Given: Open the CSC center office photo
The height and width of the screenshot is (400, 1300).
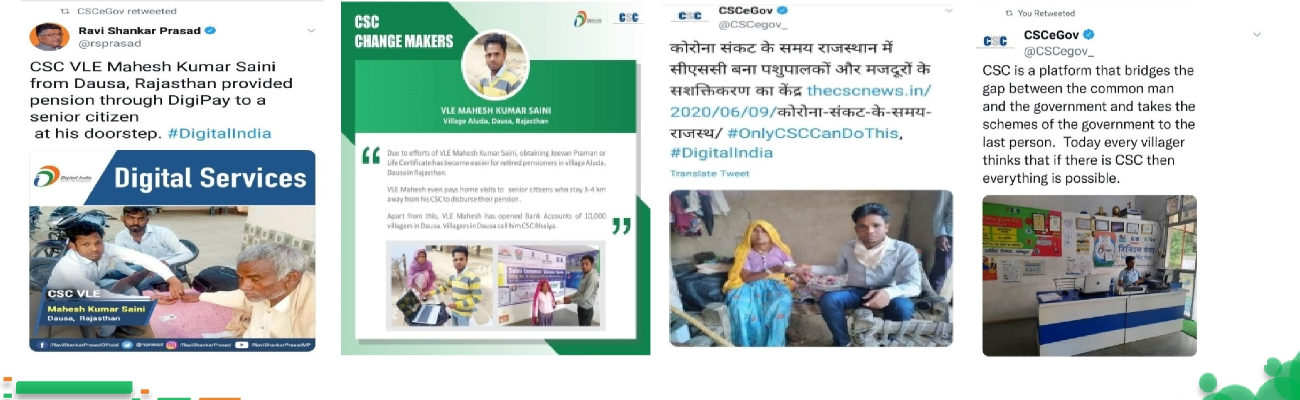Looking at the screenshot, I should tap(1089, 275).
